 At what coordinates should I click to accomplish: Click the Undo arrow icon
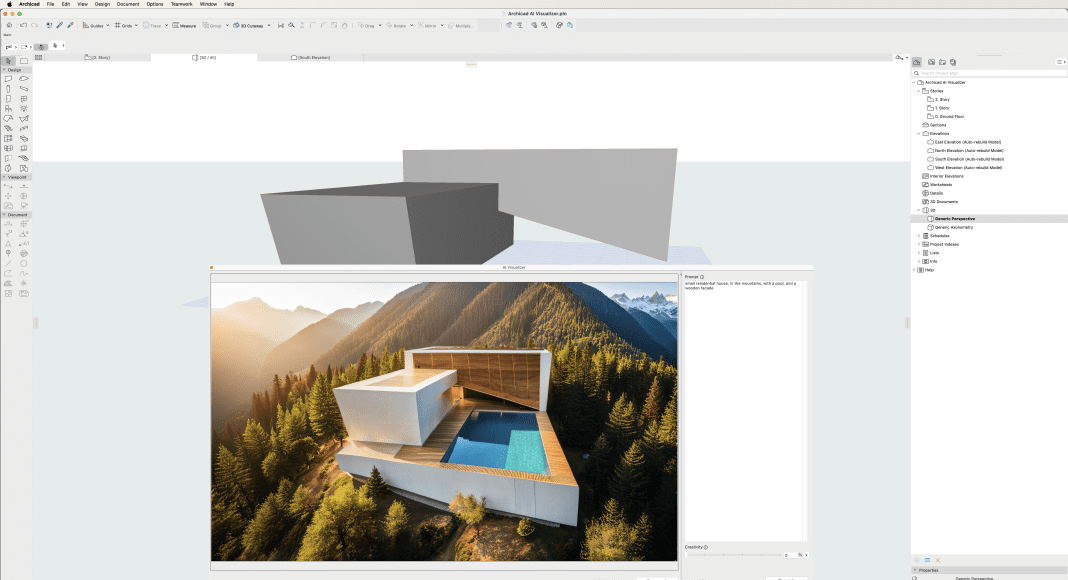[x=22, y=24]
